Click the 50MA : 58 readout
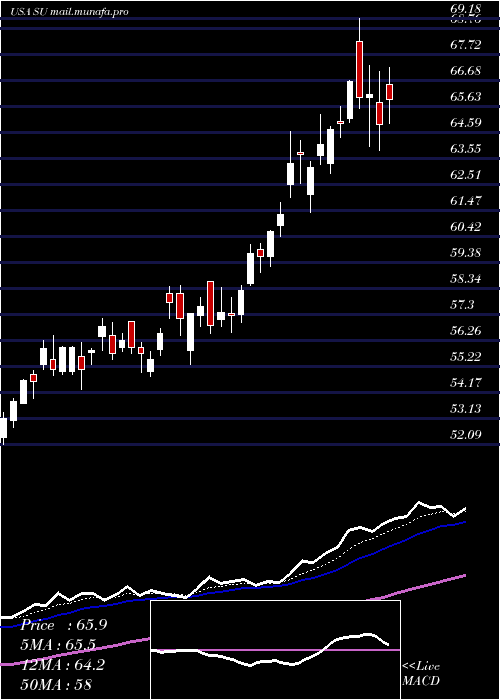Screen dimensions: 500x700 pyautogui.click(x=57, y=684)
